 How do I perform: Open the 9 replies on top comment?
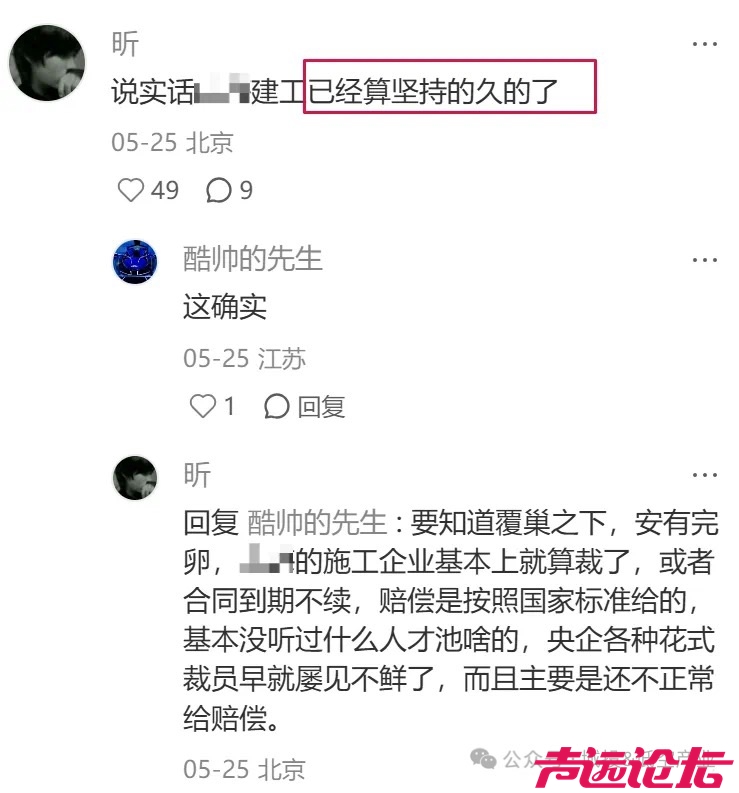tap(230, 191)
